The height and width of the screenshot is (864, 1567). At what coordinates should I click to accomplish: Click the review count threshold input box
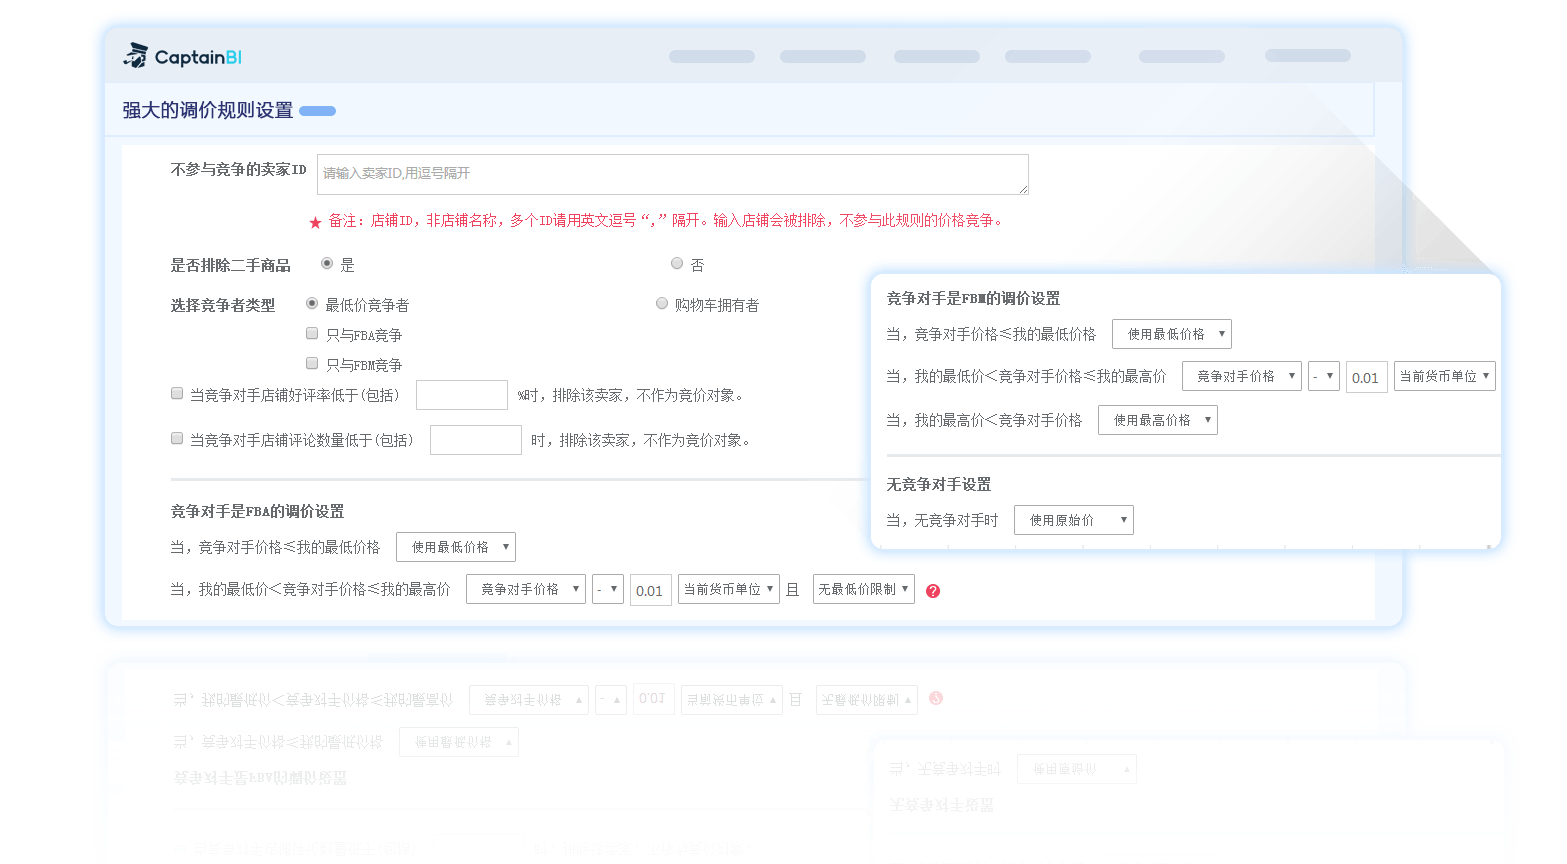[x=476, y=440]
